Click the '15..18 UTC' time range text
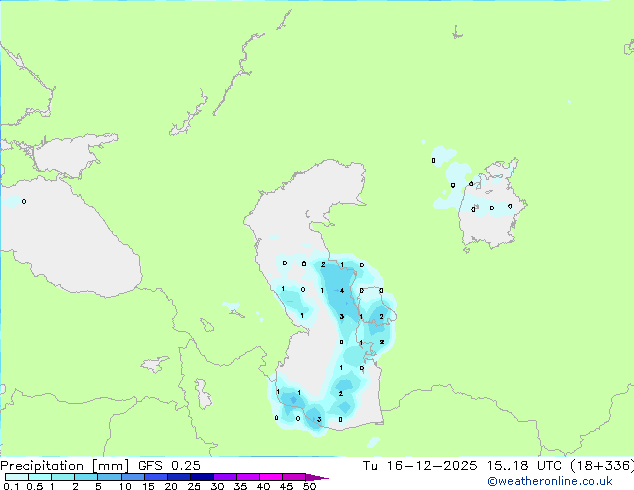Image resolution: width=634 pixels, height=490 pixels. (x=524, y=466)
